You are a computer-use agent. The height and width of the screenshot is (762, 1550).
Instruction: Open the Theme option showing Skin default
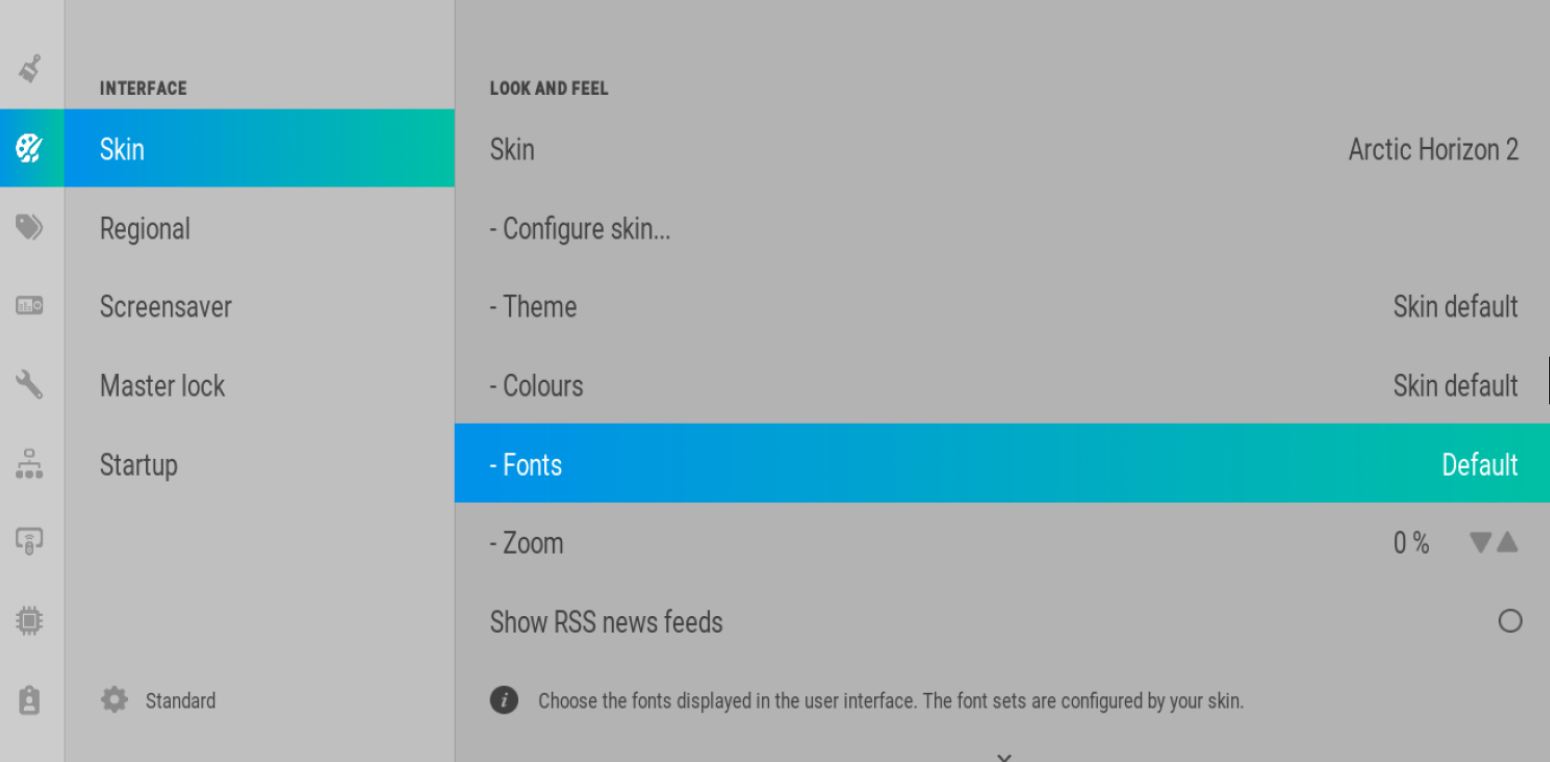(x=1002, y=306)
